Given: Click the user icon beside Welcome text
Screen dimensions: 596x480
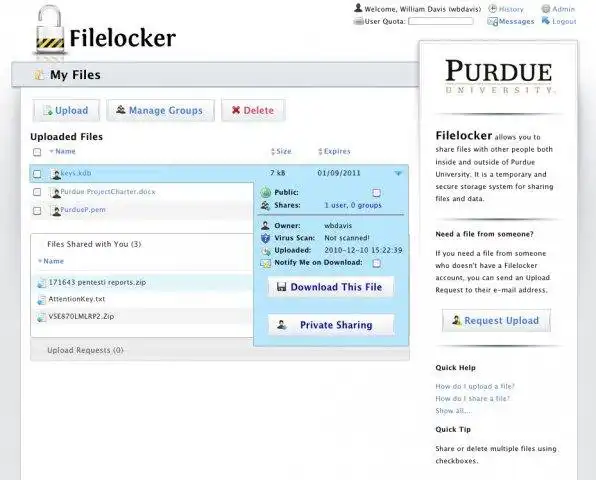Looking at the screenshot, I should (358, 8).
